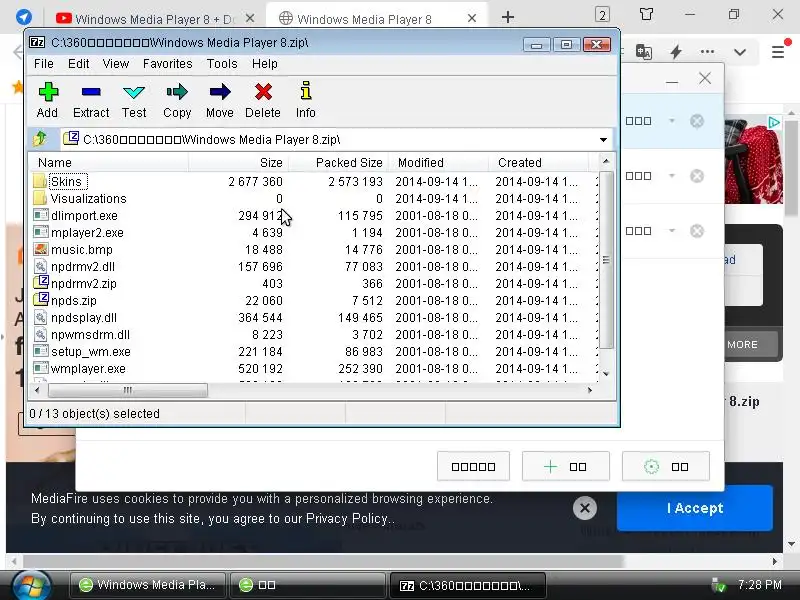Select the npwmsdrm.dll file row
Screen dimensions: 800x600
point(314,334)
